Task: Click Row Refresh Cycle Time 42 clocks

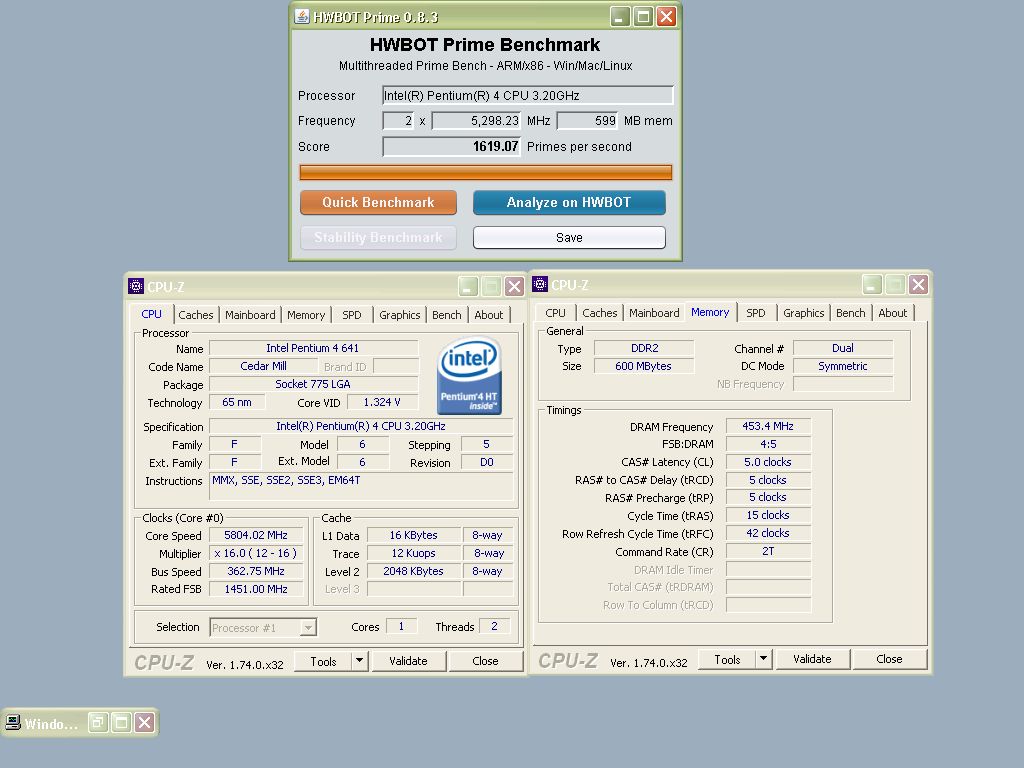Action: [x=768, y=534]
